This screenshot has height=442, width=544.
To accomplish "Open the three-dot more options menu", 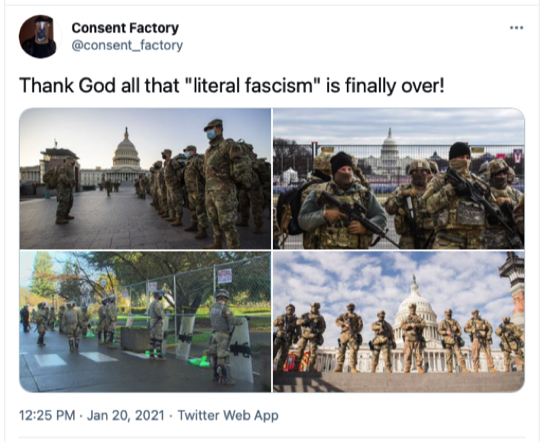I will pyautogui.click(x=517, y=28).
